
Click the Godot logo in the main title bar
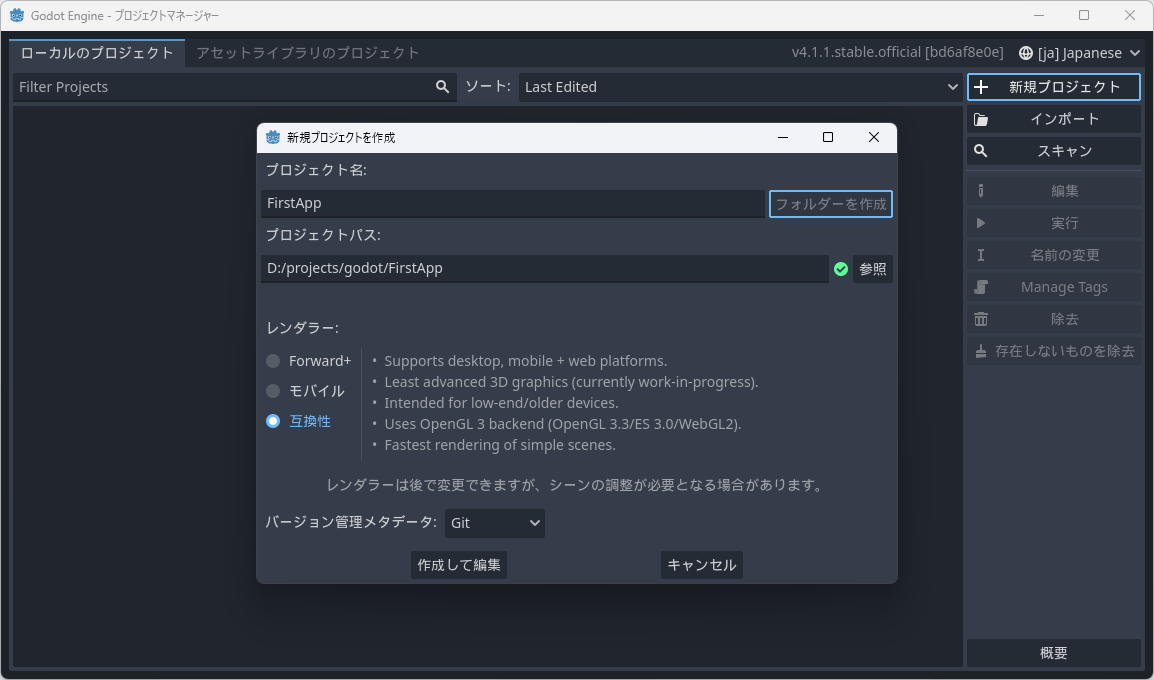(17, 15)
